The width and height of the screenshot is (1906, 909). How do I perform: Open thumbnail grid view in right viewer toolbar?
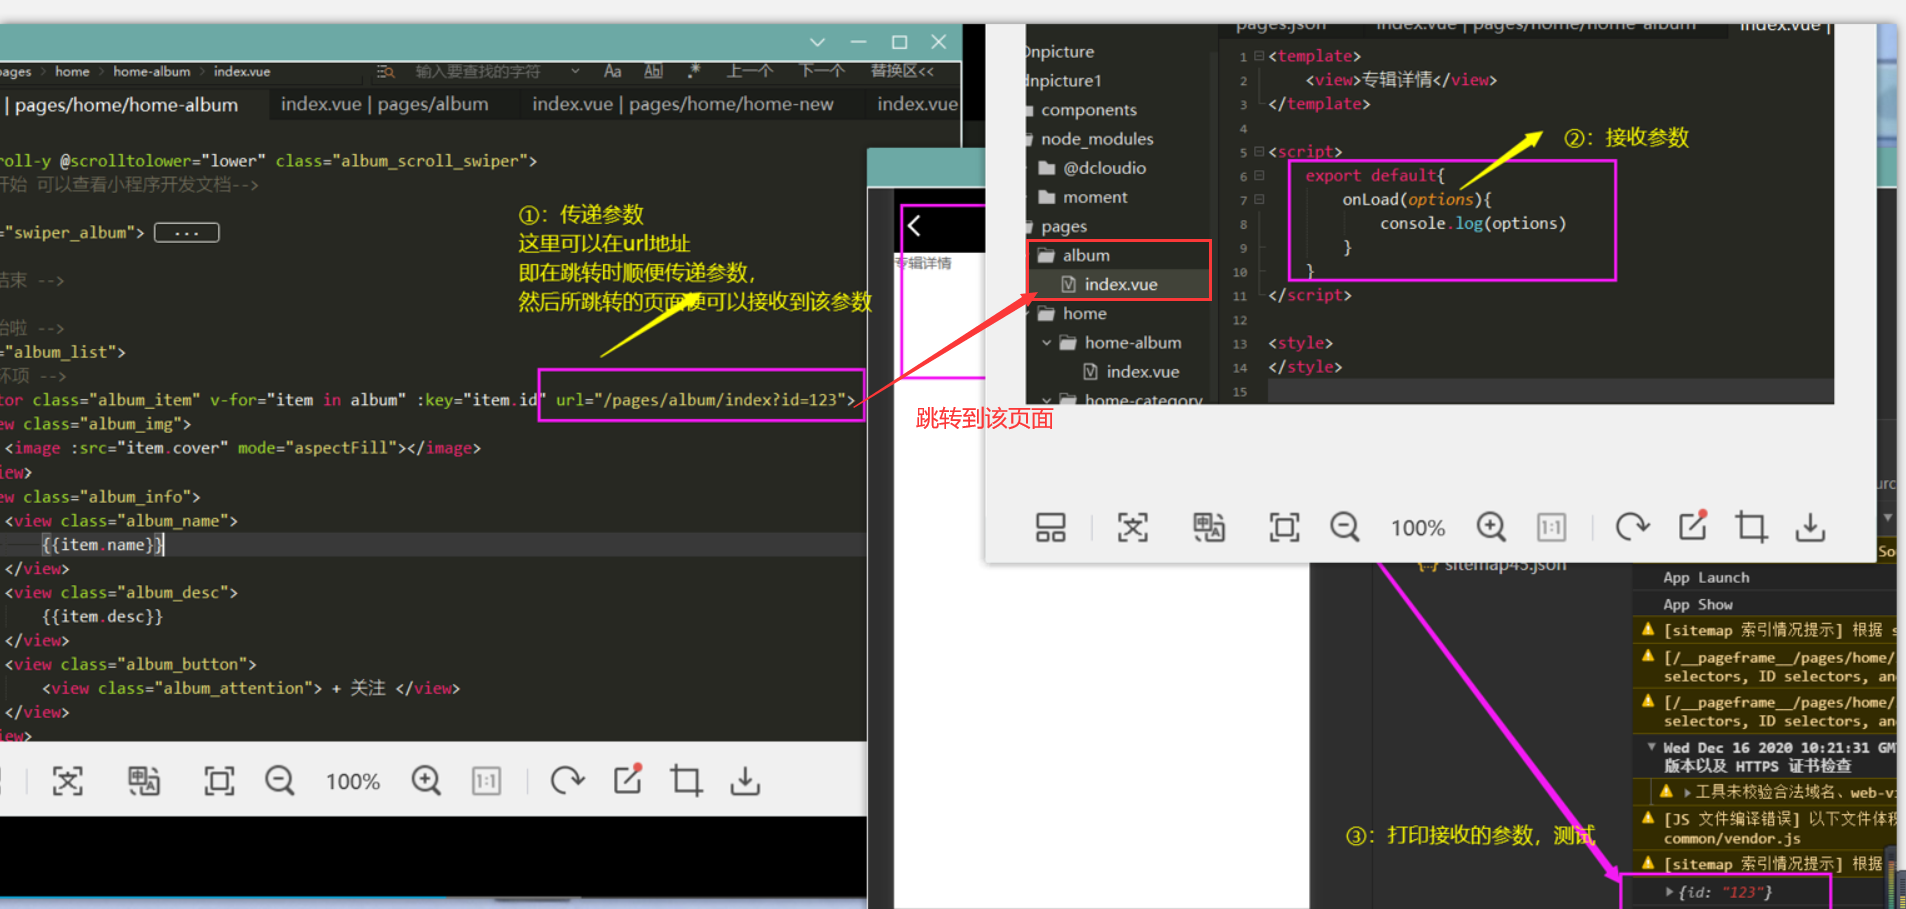[x=1050, y=527]
